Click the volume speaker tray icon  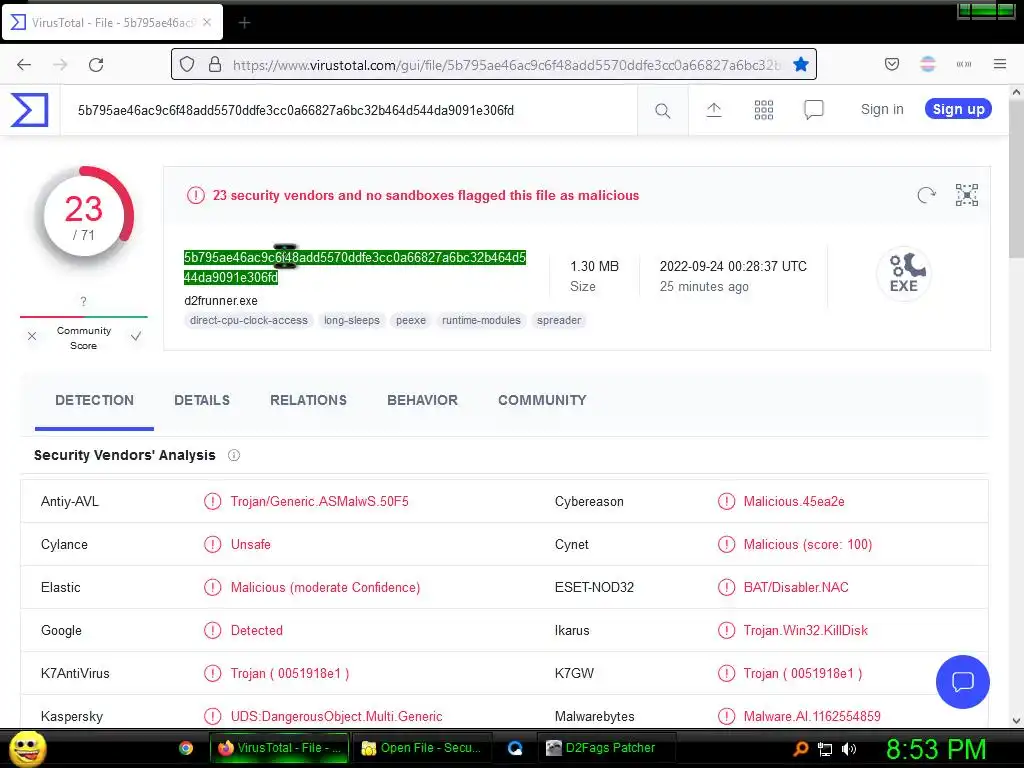click(x=849, y=749)
